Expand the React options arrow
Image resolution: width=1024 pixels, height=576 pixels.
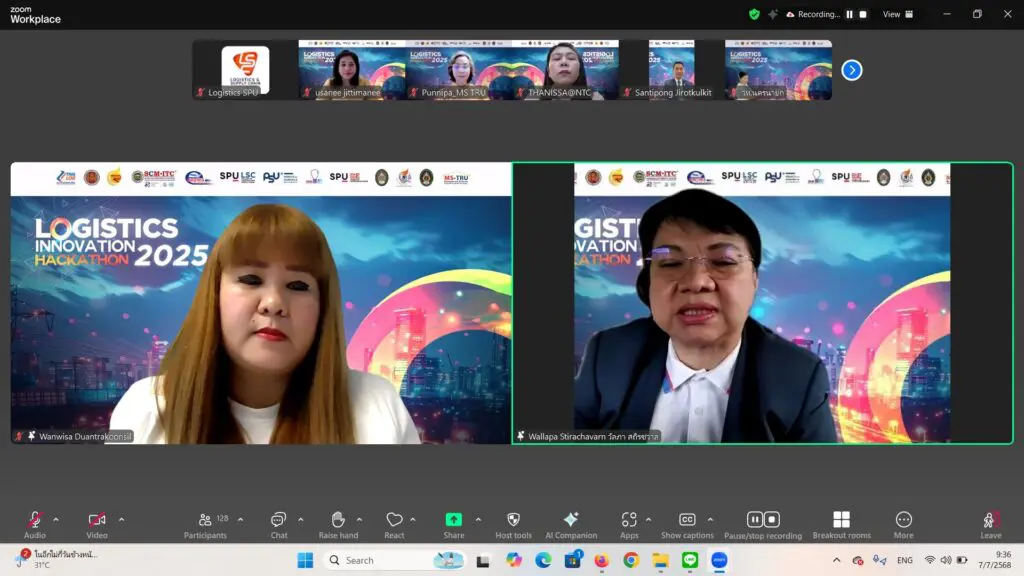click(413, 520)
